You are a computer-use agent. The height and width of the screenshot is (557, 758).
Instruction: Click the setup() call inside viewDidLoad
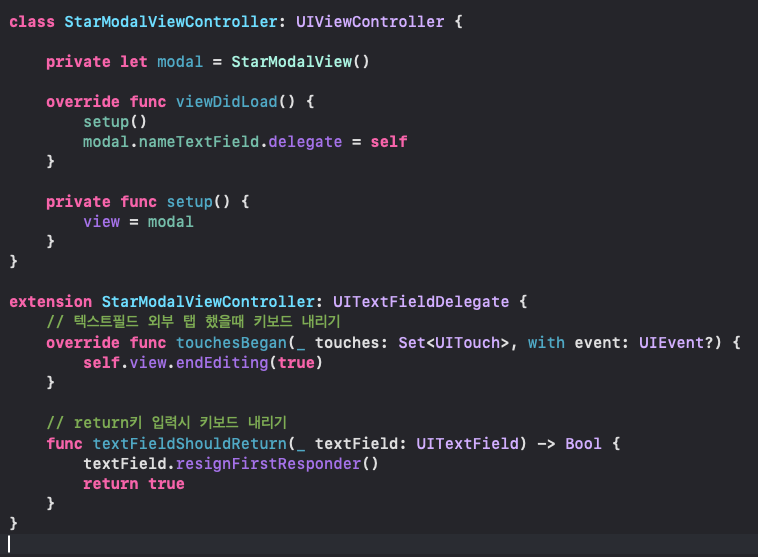tap(115, 122)
